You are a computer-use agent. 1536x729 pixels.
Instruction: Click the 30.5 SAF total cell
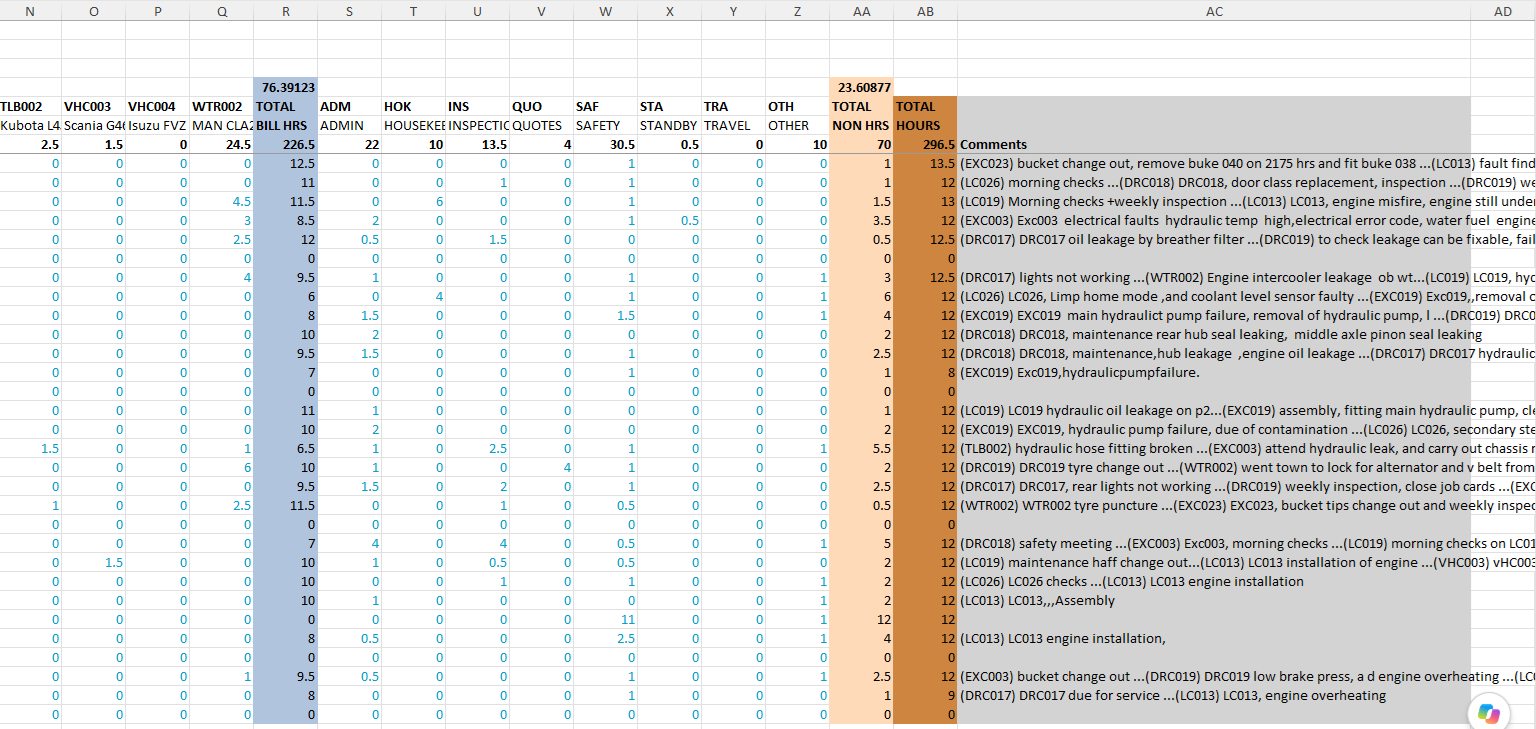point(606,144)
